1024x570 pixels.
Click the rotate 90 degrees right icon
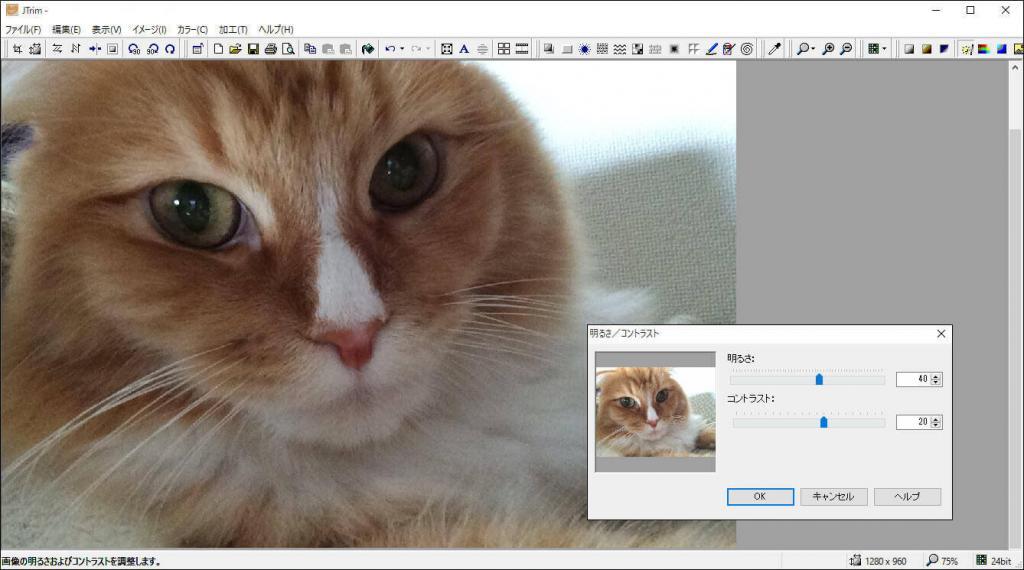pyautogui.click(x=152, y=49)
